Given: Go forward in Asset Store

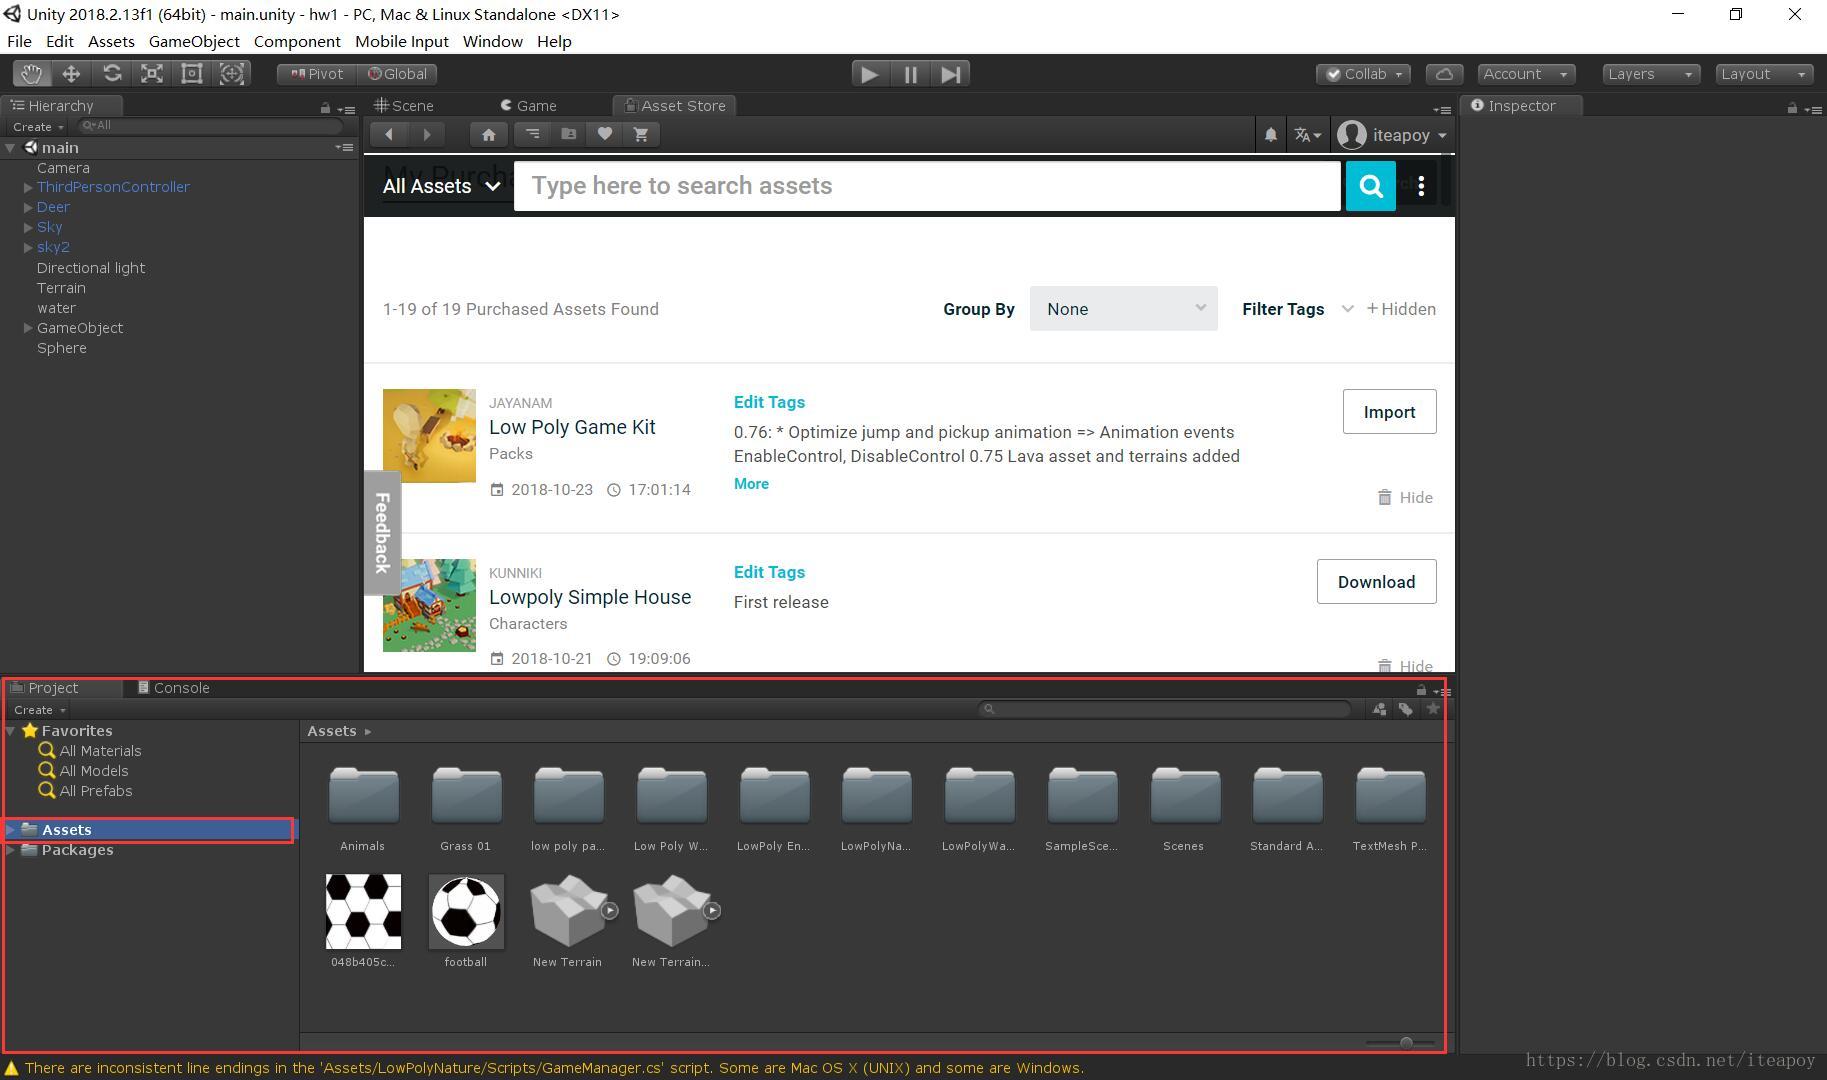Looking at the screenshot, I should click(427, 134).
